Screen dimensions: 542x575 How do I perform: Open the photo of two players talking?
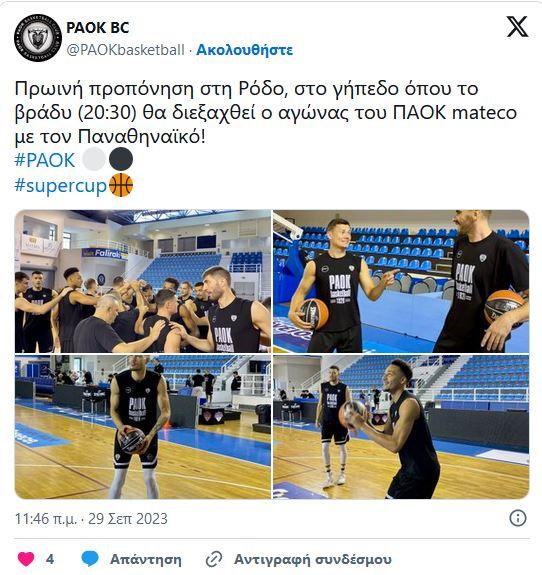point(401,281)
